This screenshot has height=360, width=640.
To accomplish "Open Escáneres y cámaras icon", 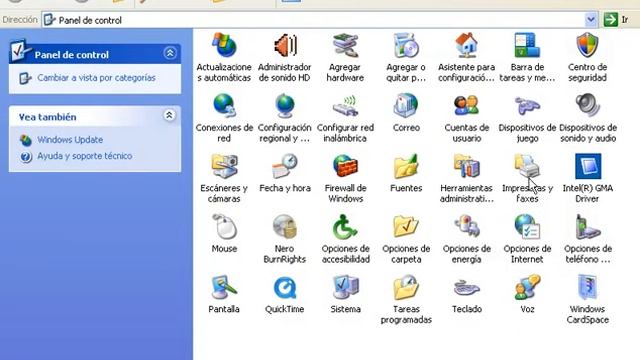I will pos(224,166).
